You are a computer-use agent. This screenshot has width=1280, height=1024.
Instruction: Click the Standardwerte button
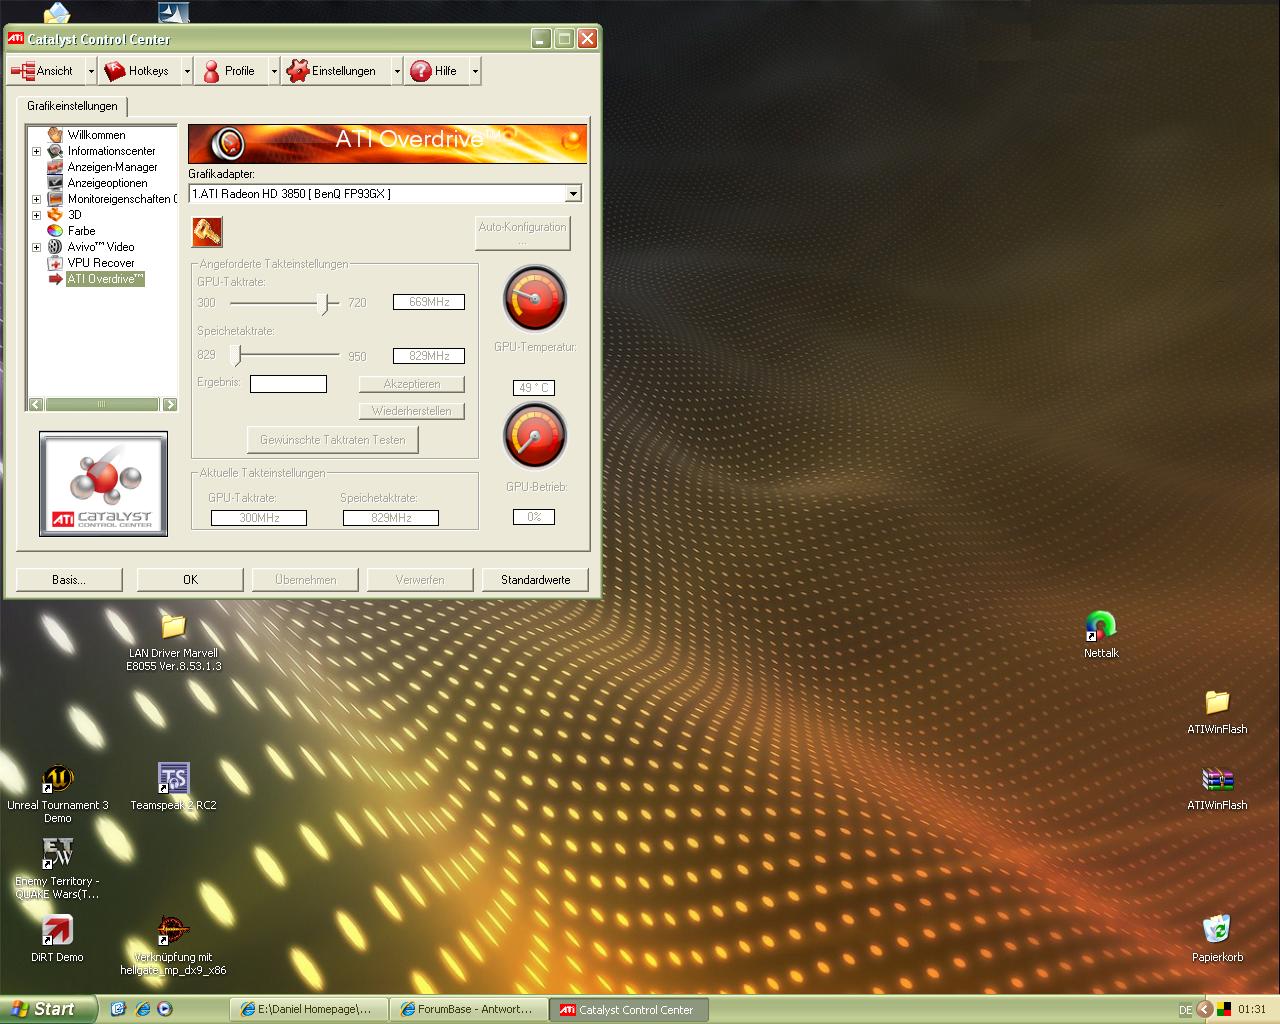pos(536,580)
